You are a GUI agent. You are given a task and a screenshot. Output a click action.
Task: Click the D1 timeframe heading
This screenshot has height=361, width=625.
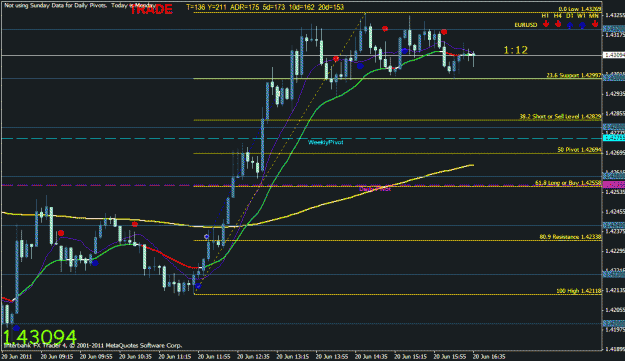click(570, 16)
